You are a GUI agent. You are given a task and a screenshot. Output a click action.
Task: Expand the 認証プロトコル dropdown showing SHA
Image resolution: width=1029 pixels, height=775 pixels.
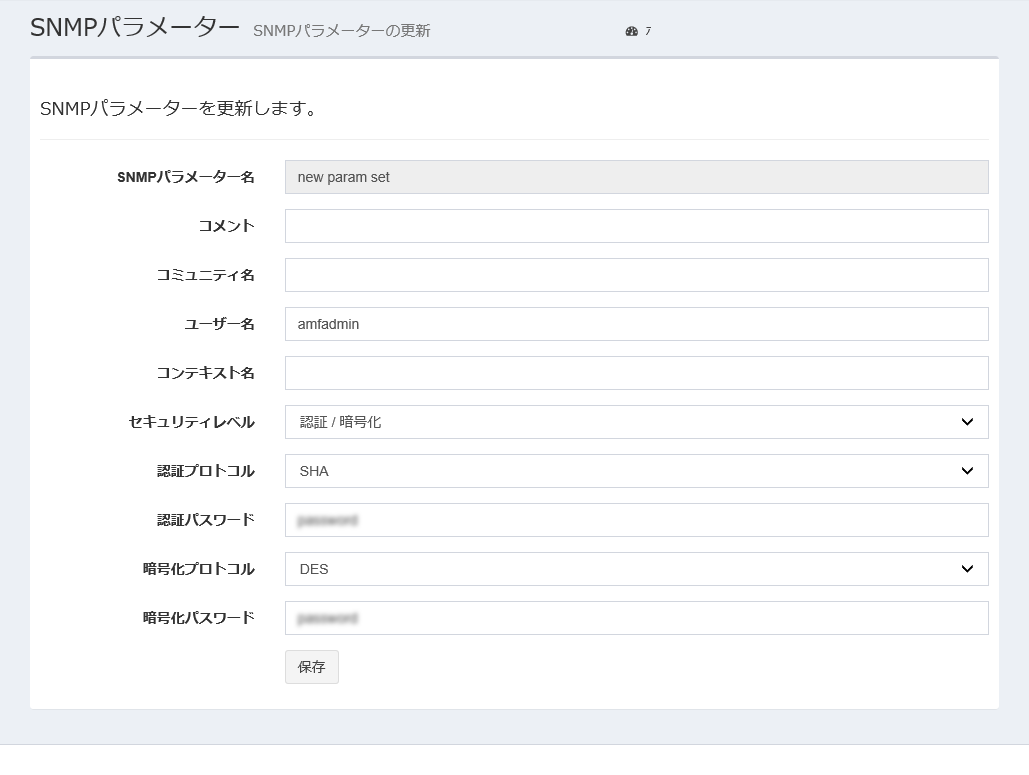click(636, 471)
